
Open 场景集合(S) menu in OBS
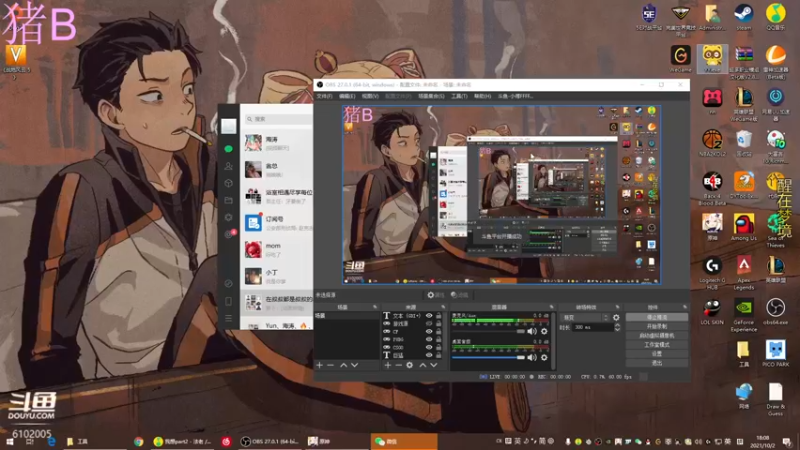[x=431, y=96]
